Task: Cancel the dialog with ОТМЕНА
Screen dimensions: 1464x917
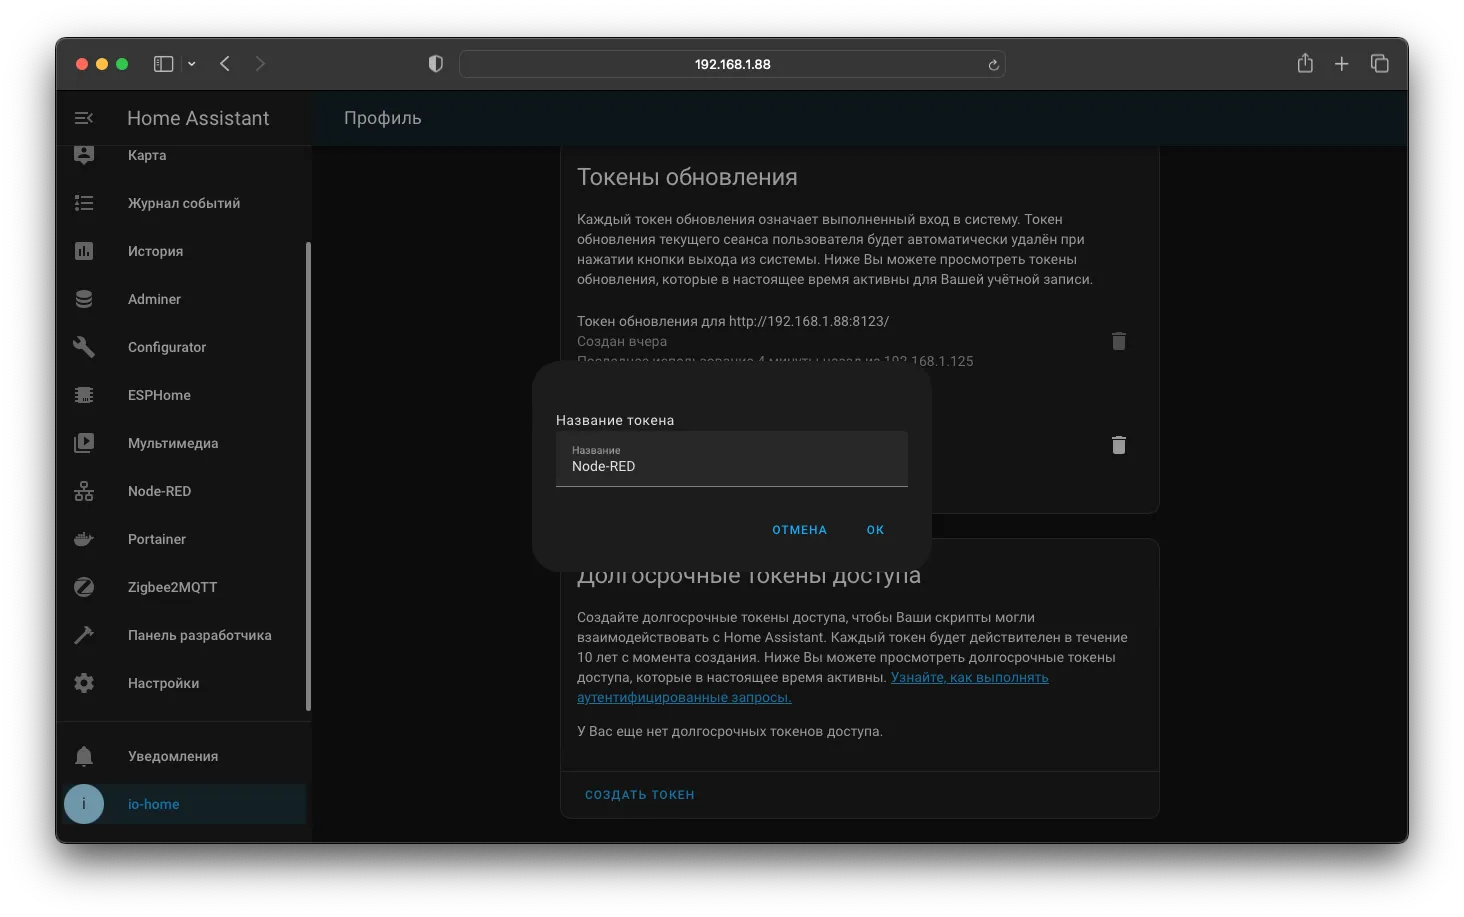Action: pos(799,530)
